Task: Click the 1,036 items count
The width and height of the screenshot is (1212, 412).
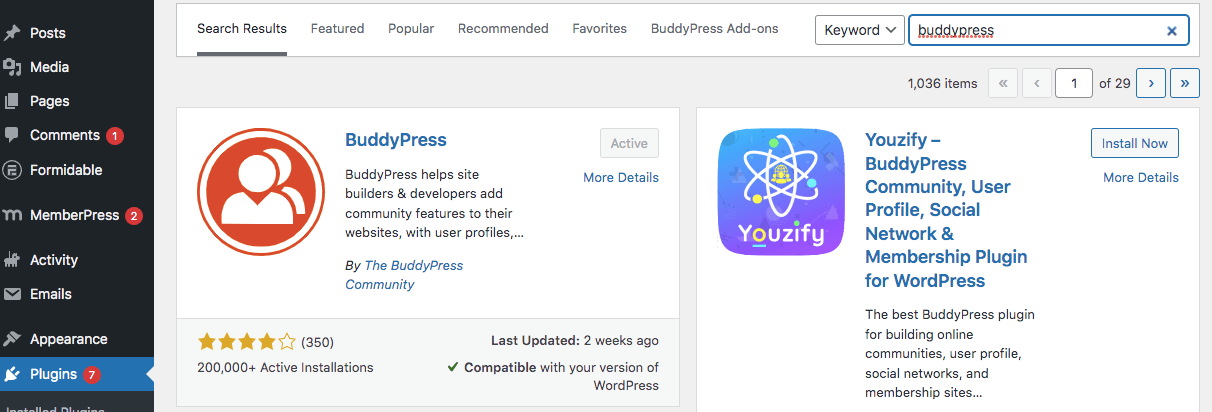Action: click(x=942, y=83)
